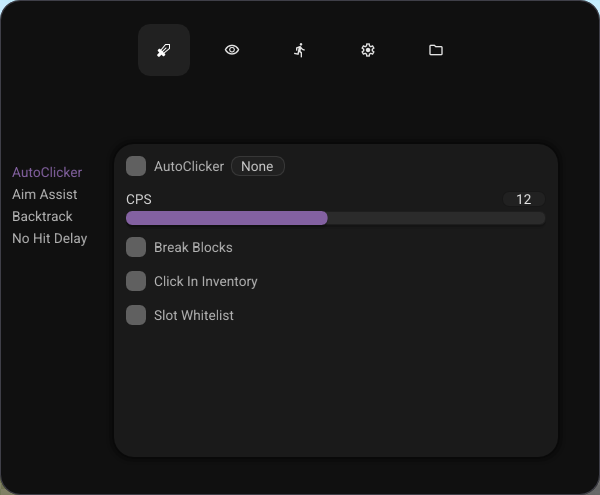
Task: Open the No Hit Delay module
Action: [x=50, y=238]
